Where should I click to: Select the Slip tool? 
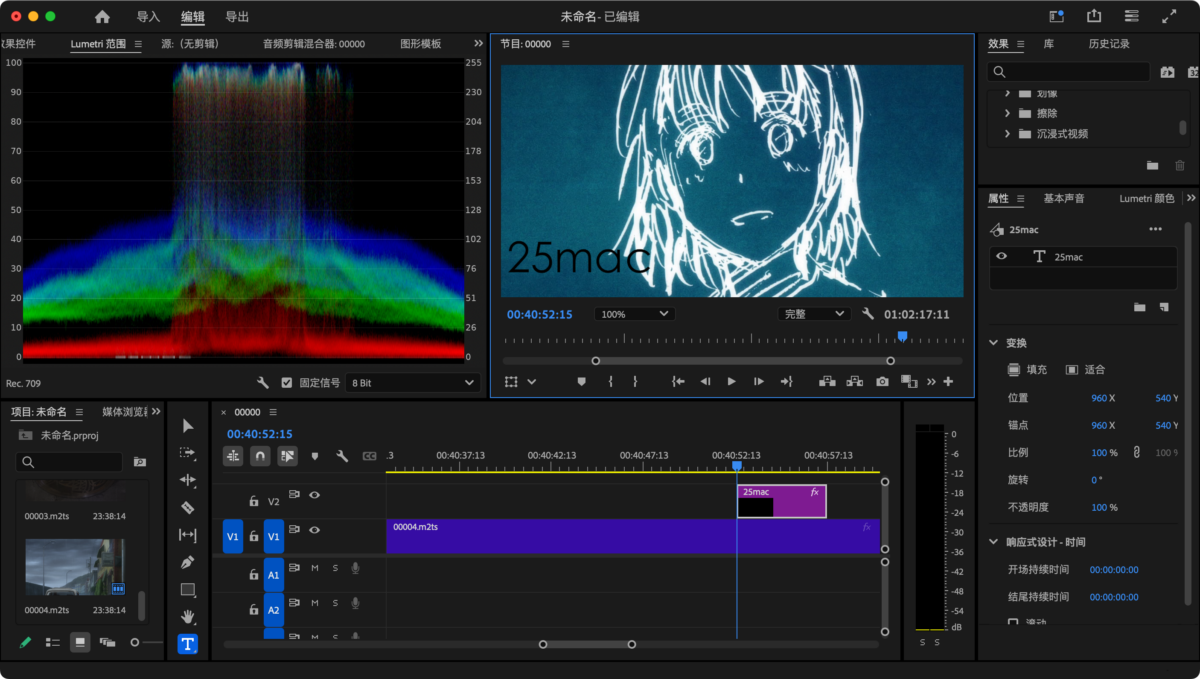pyautogui.click(x=188, y=535)
